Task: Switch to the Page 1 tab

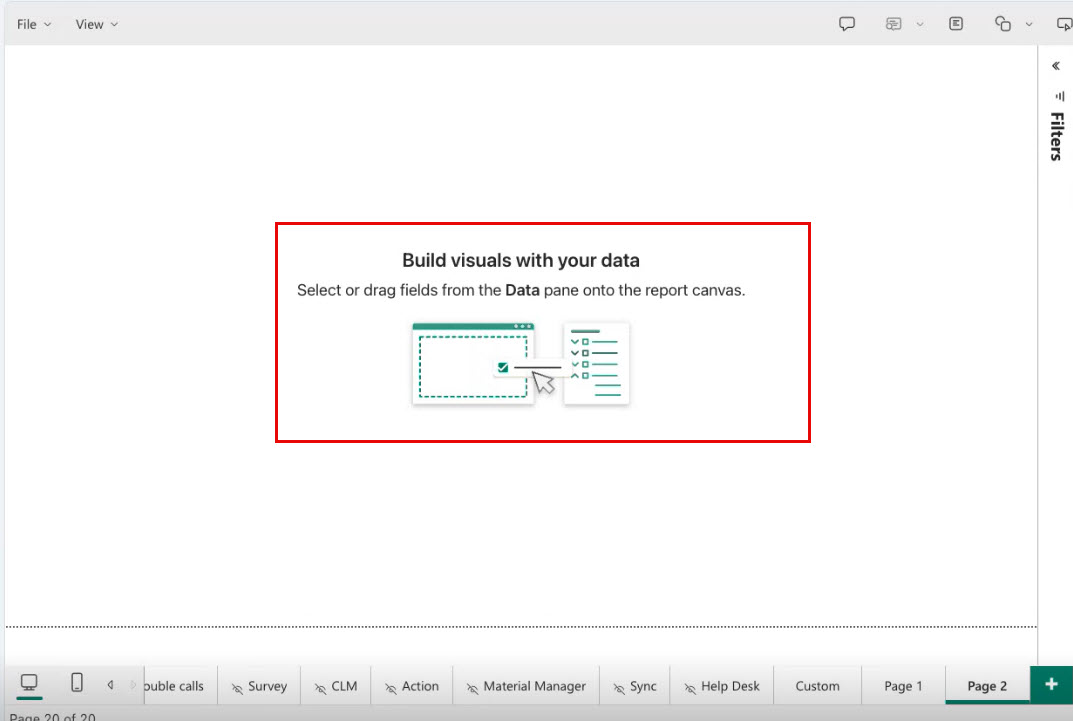Action: click(903, 686)
